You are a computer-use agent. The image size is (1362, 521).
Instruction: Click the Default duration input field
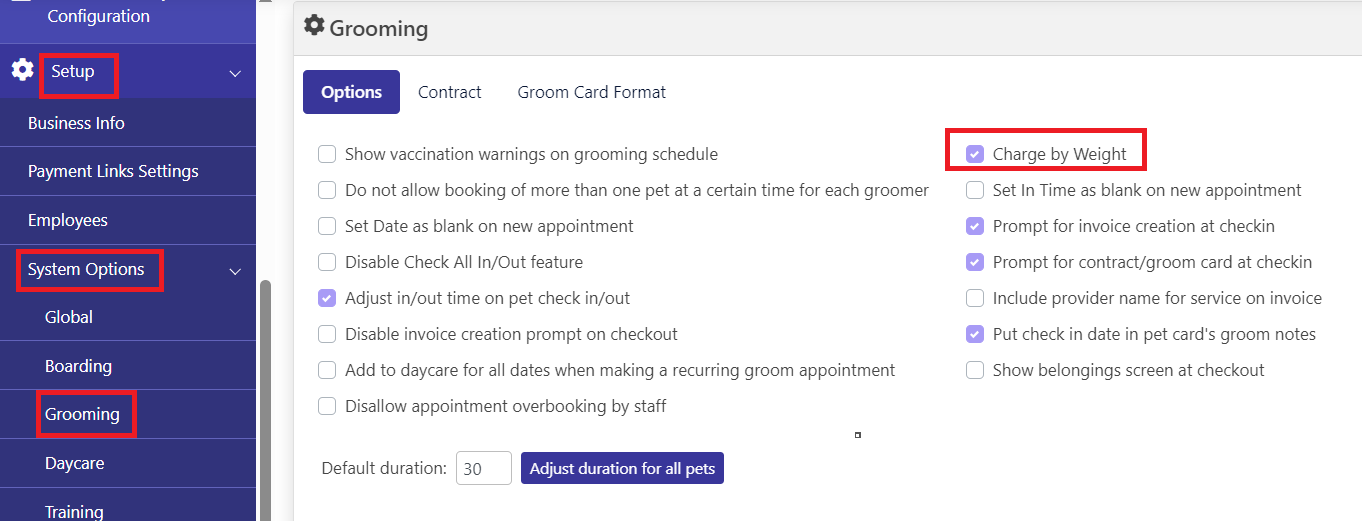click(484, 468)
